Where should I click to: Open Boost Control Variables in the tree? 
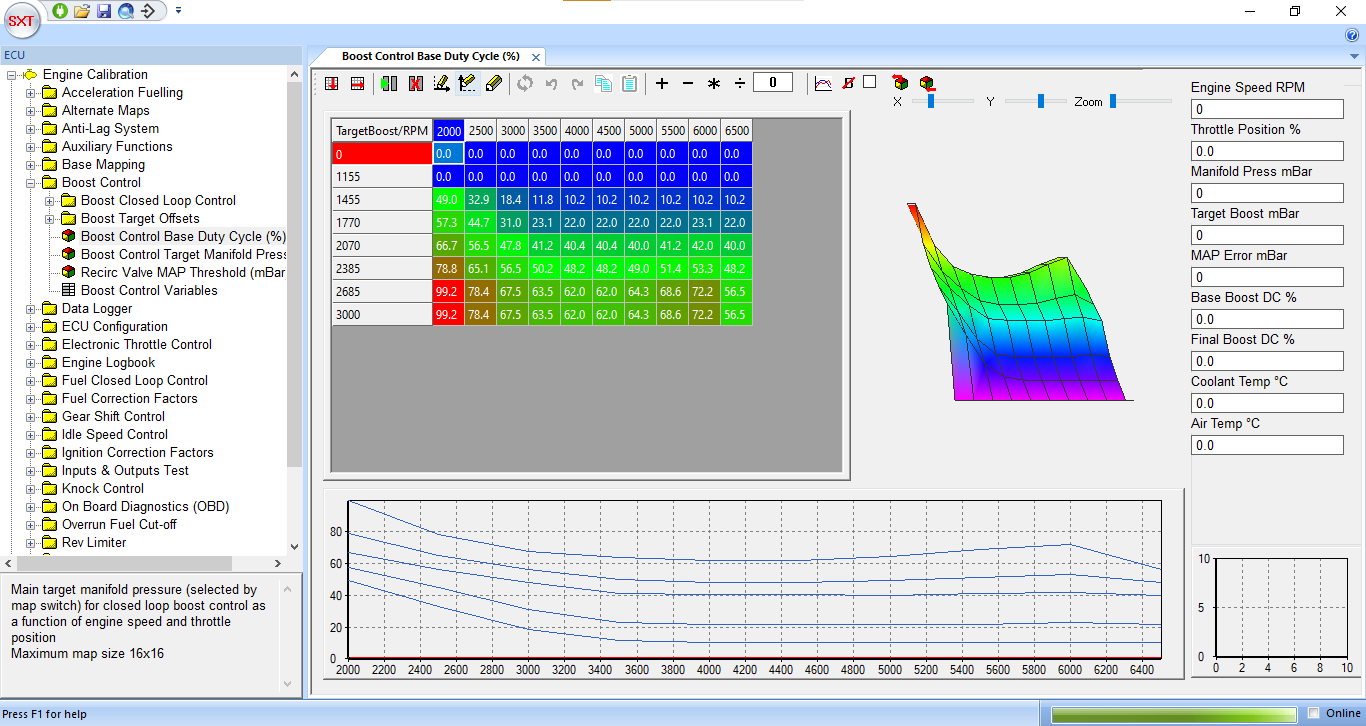point(149,291)
